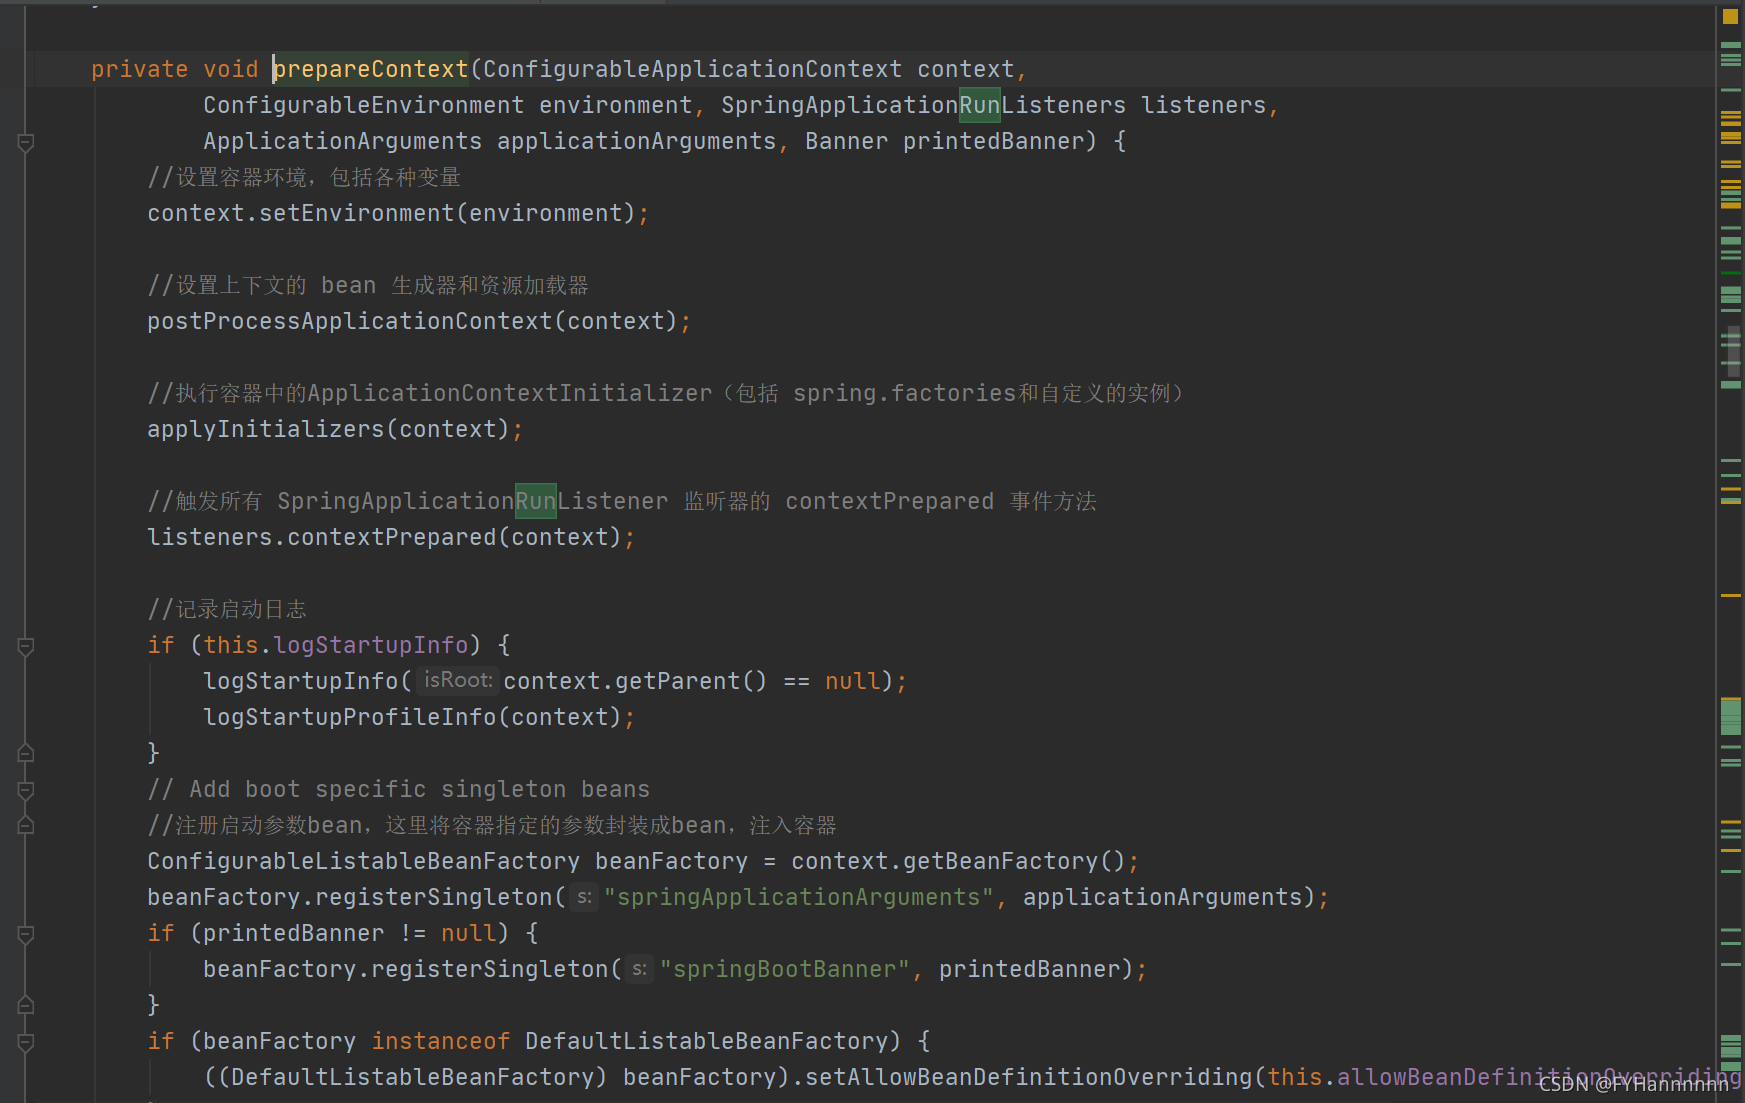Click the s: hint before springApplicationArguments string
Image resolution: width=1745 pixels, height=1103 pixels.
583,897
